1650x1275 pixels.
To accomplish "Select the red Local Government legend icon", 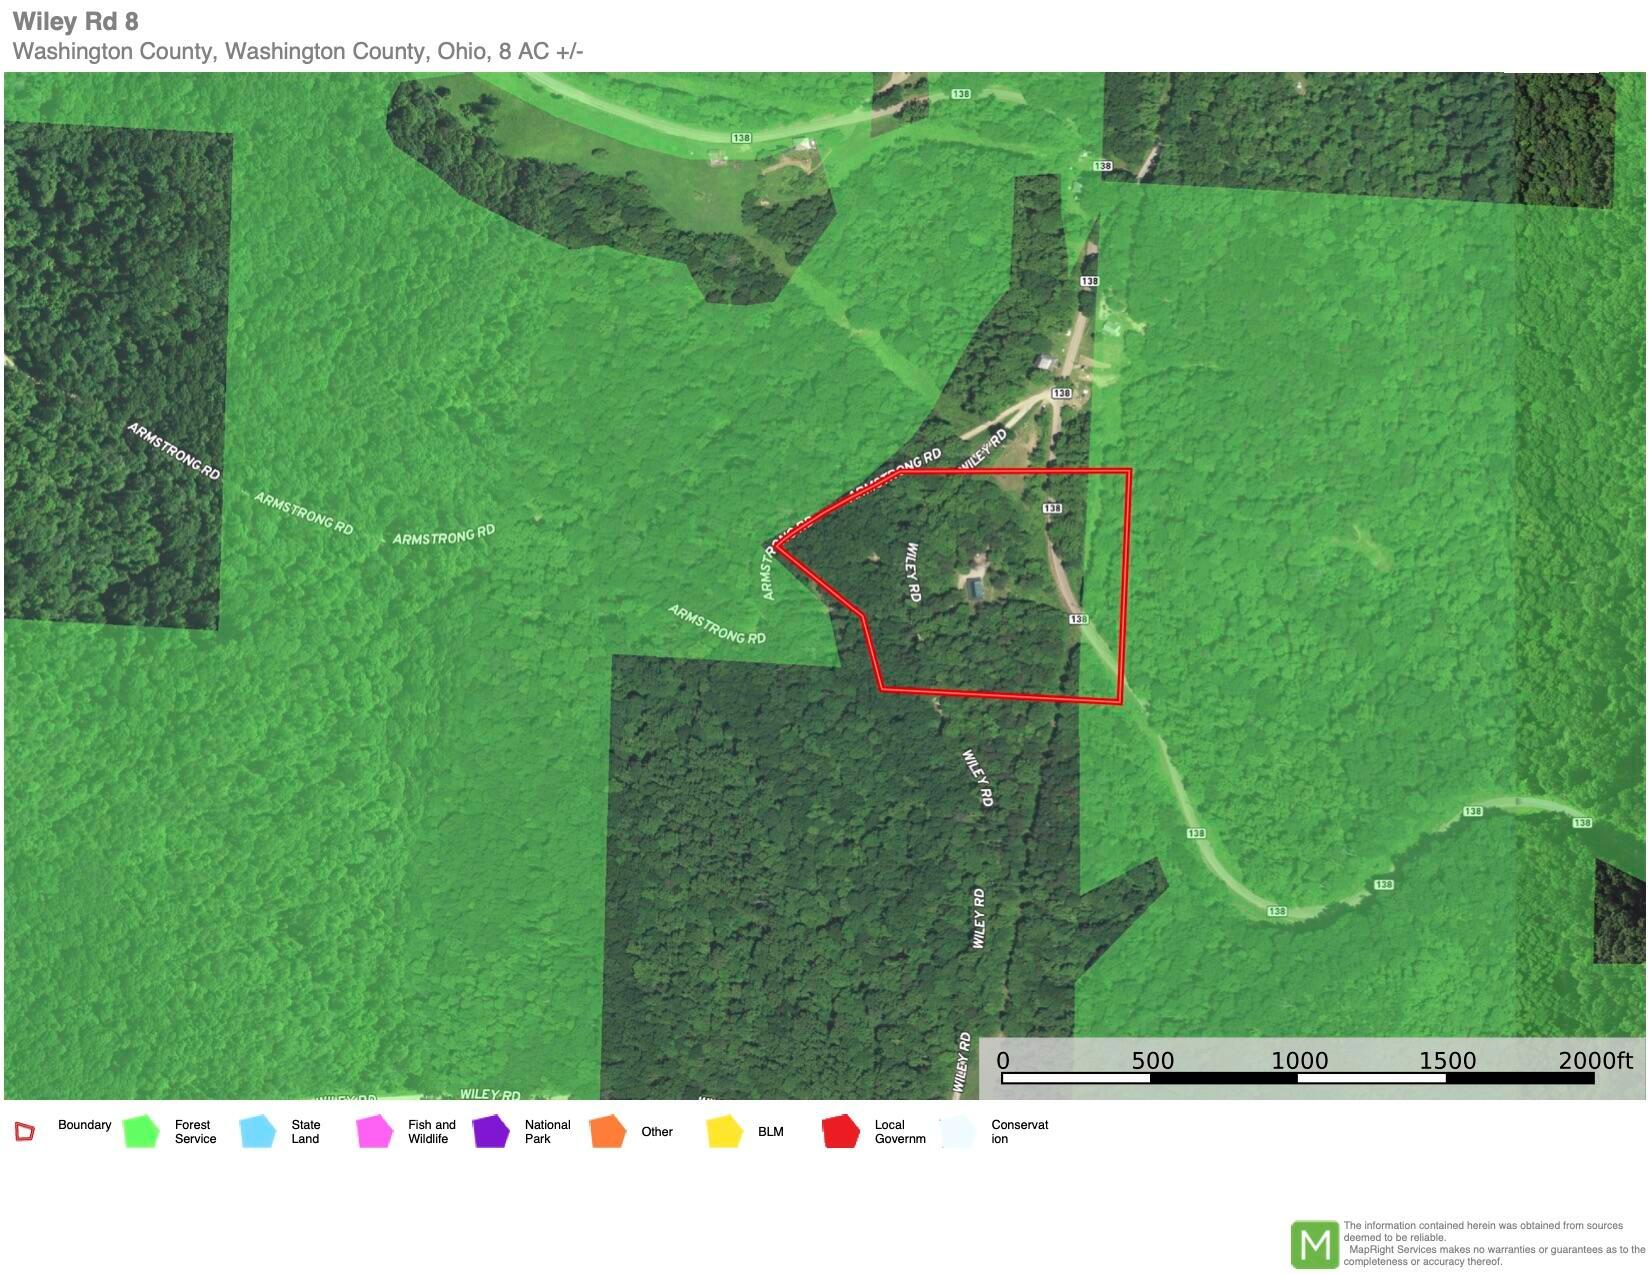I will (840, 1132).
